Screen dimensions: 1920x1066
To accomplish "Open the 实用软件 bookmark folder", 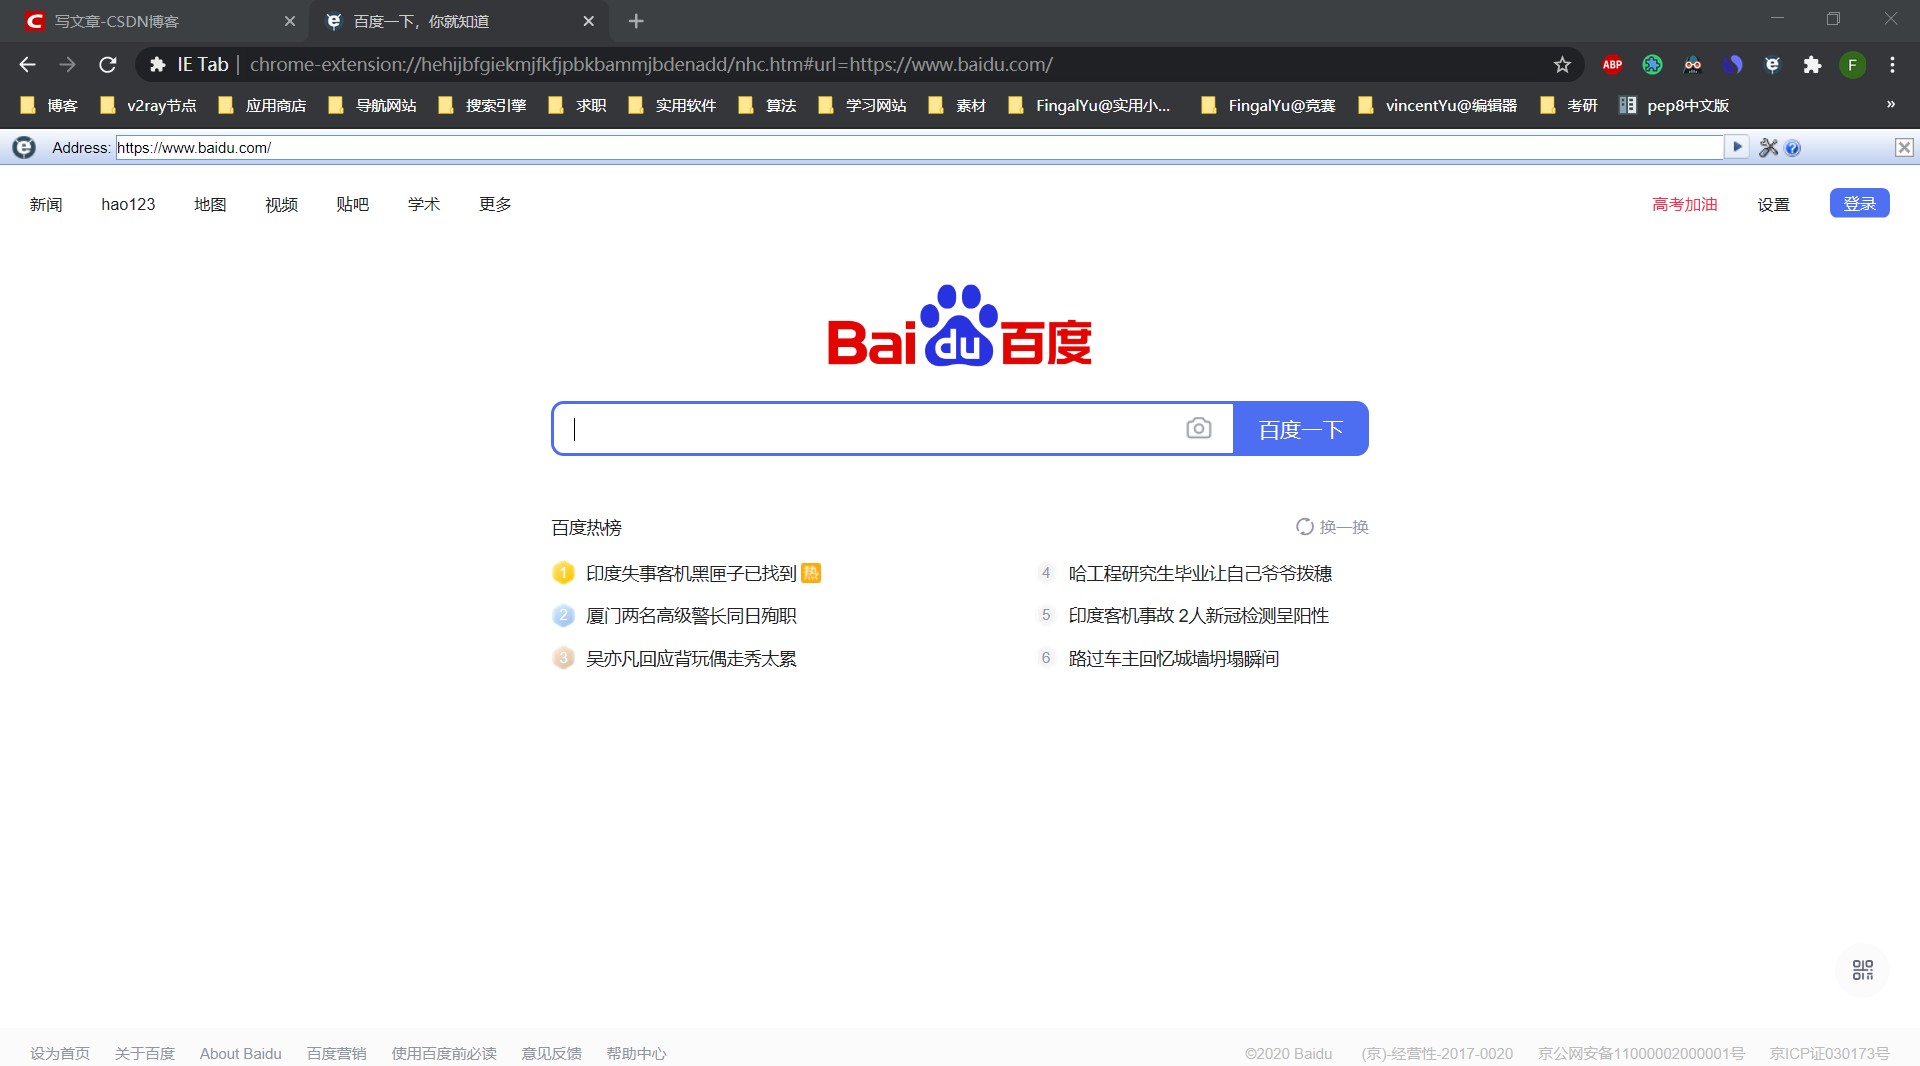I will pyautogui.click(x=672, y=105).
